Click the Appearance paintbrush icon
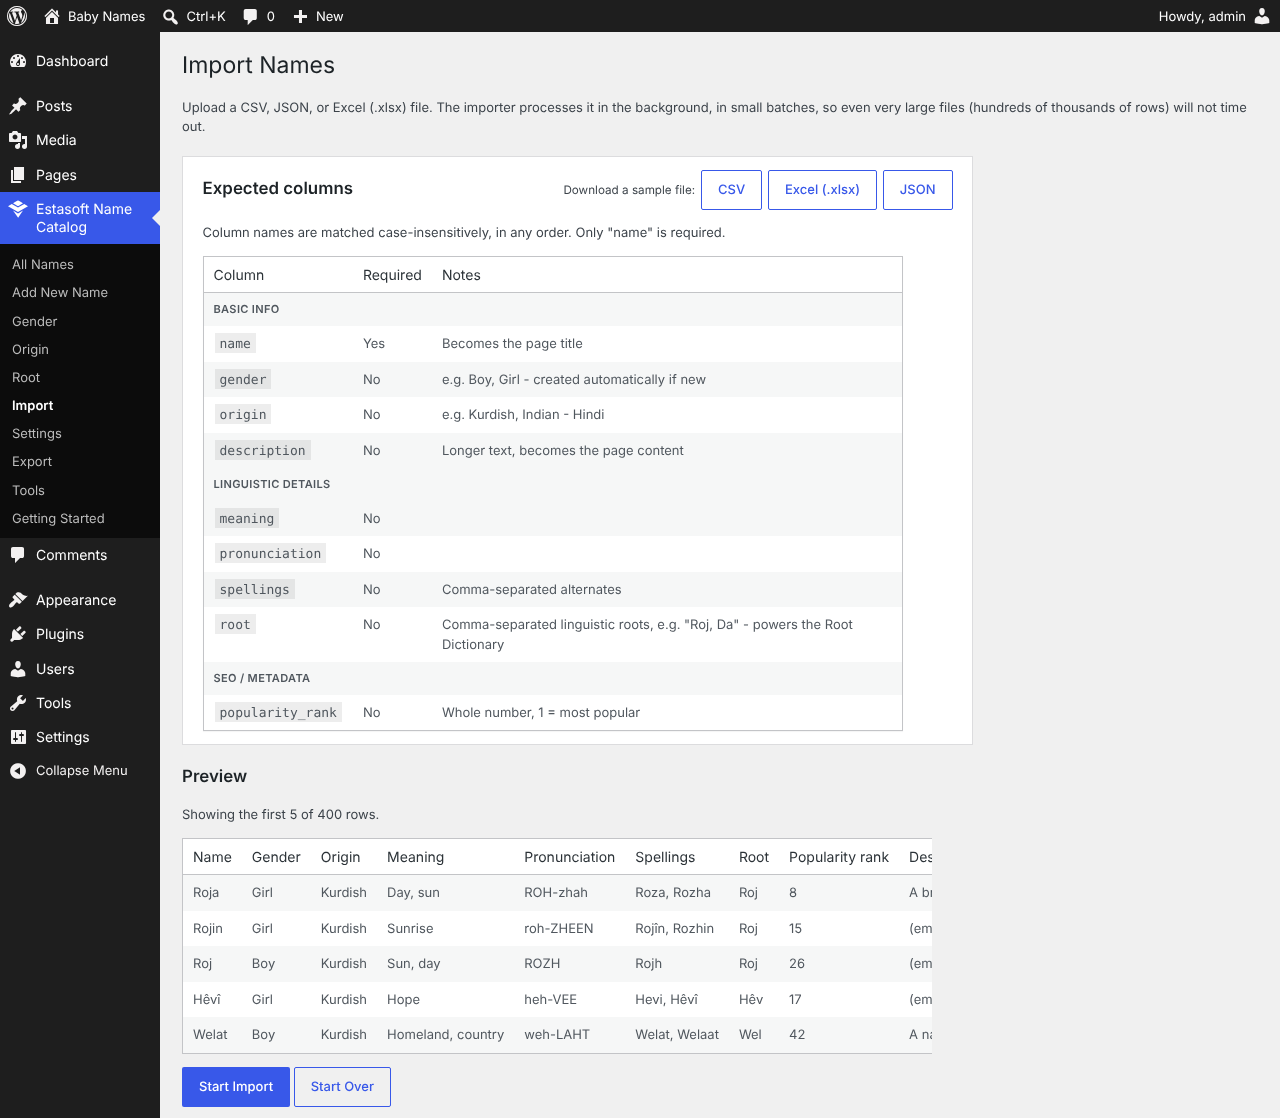The height and width of the screenshot is (1118, 1280). coord(18,600)
